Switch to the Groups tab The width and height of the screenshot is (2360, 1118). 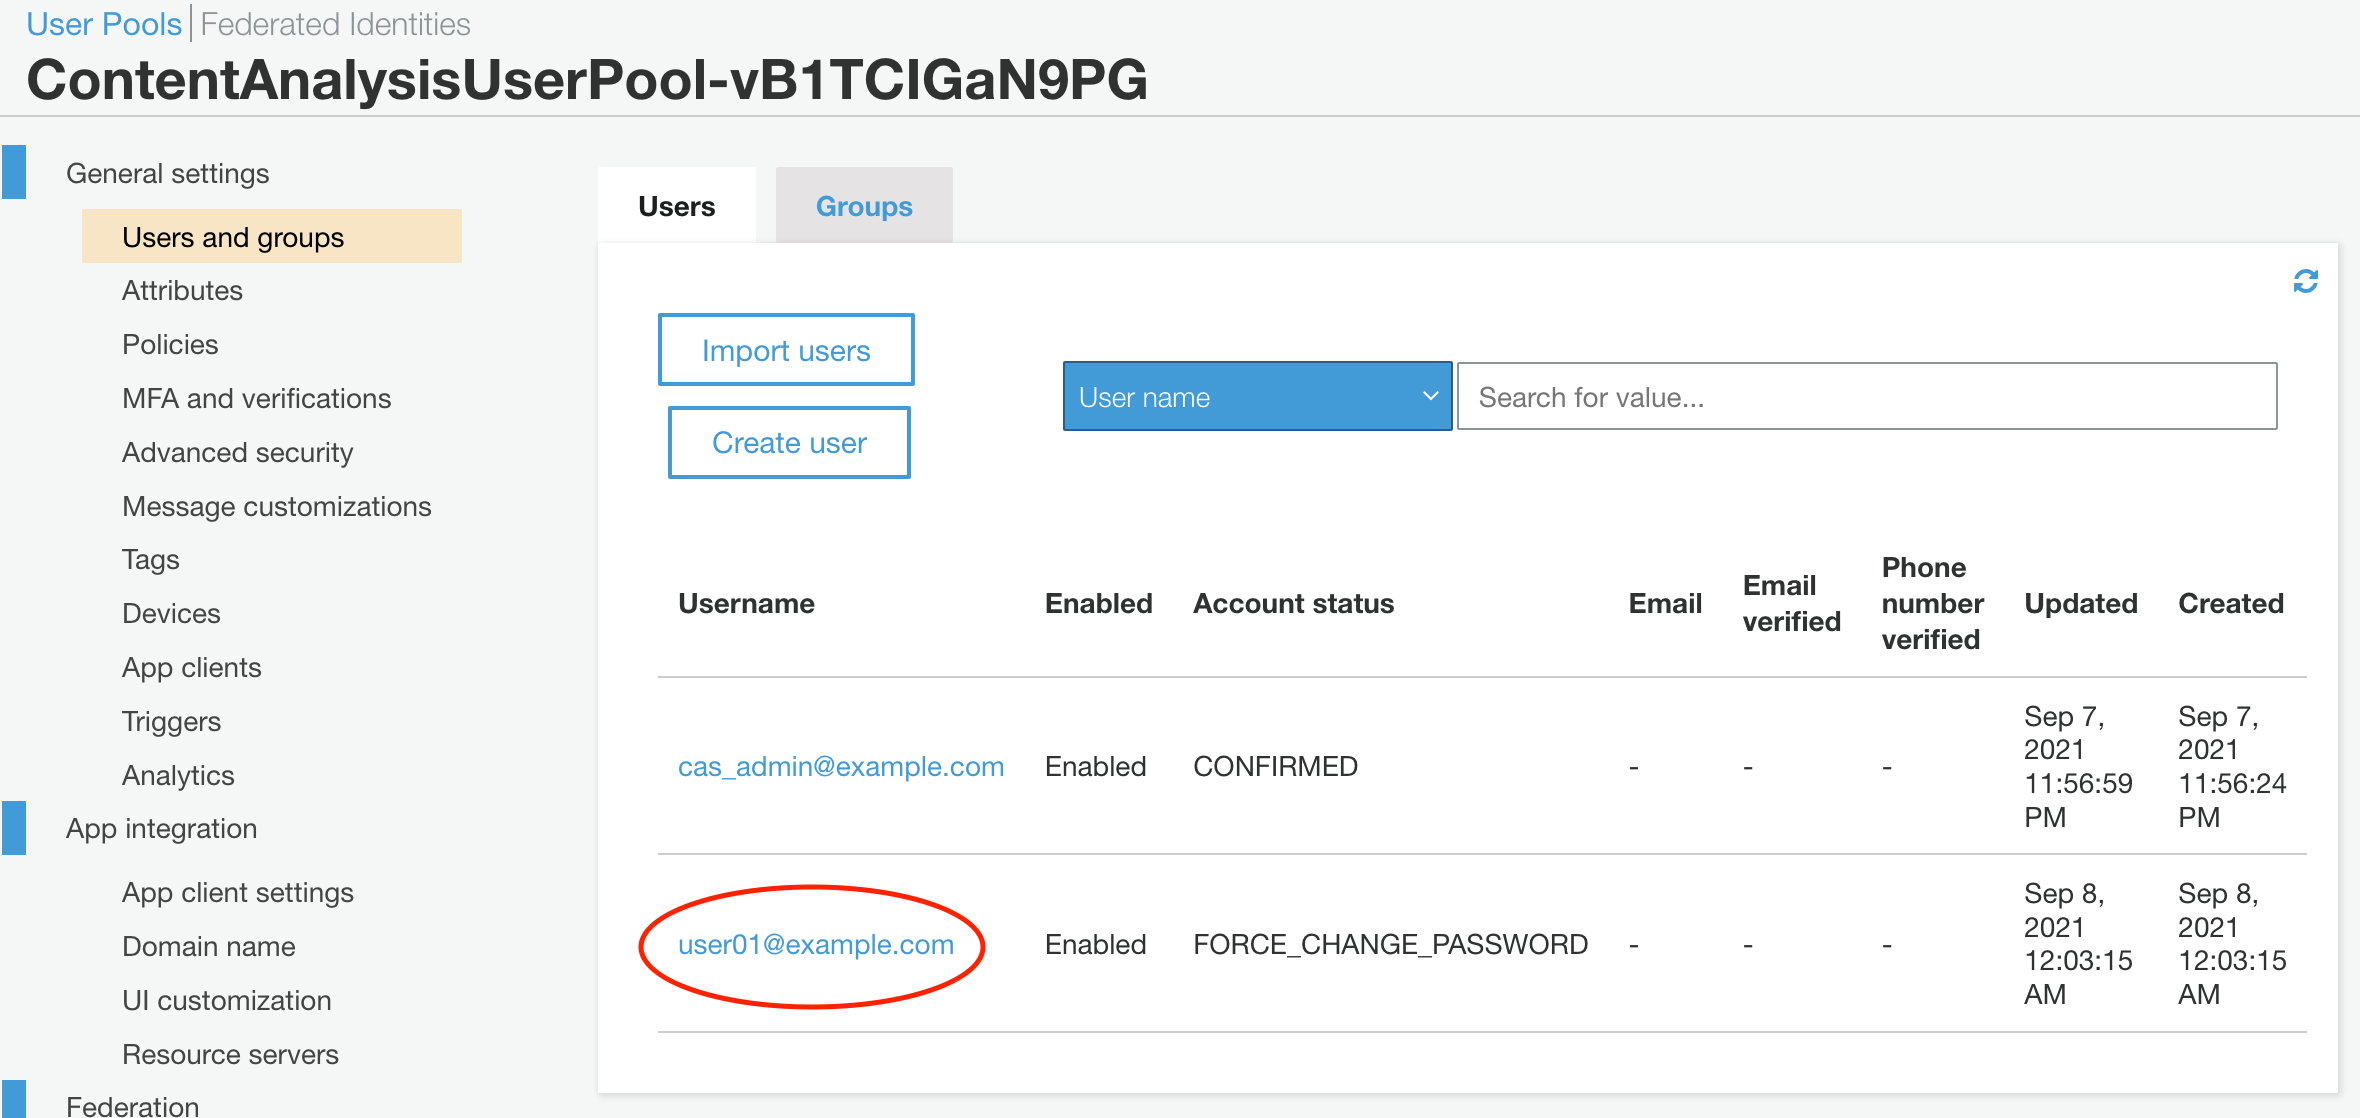click(x=863, y=206)
